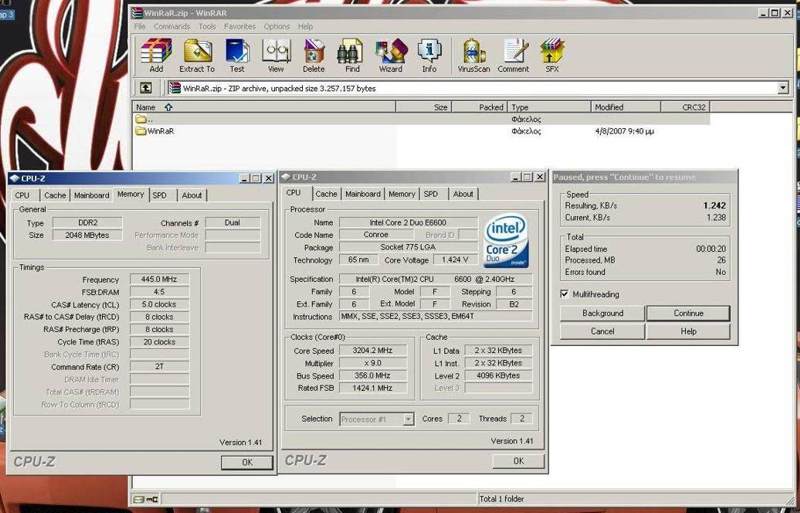This screenshot has width=800, height=513.
Task: Click OK in left CPU-Z window
Action: (247, 462)
